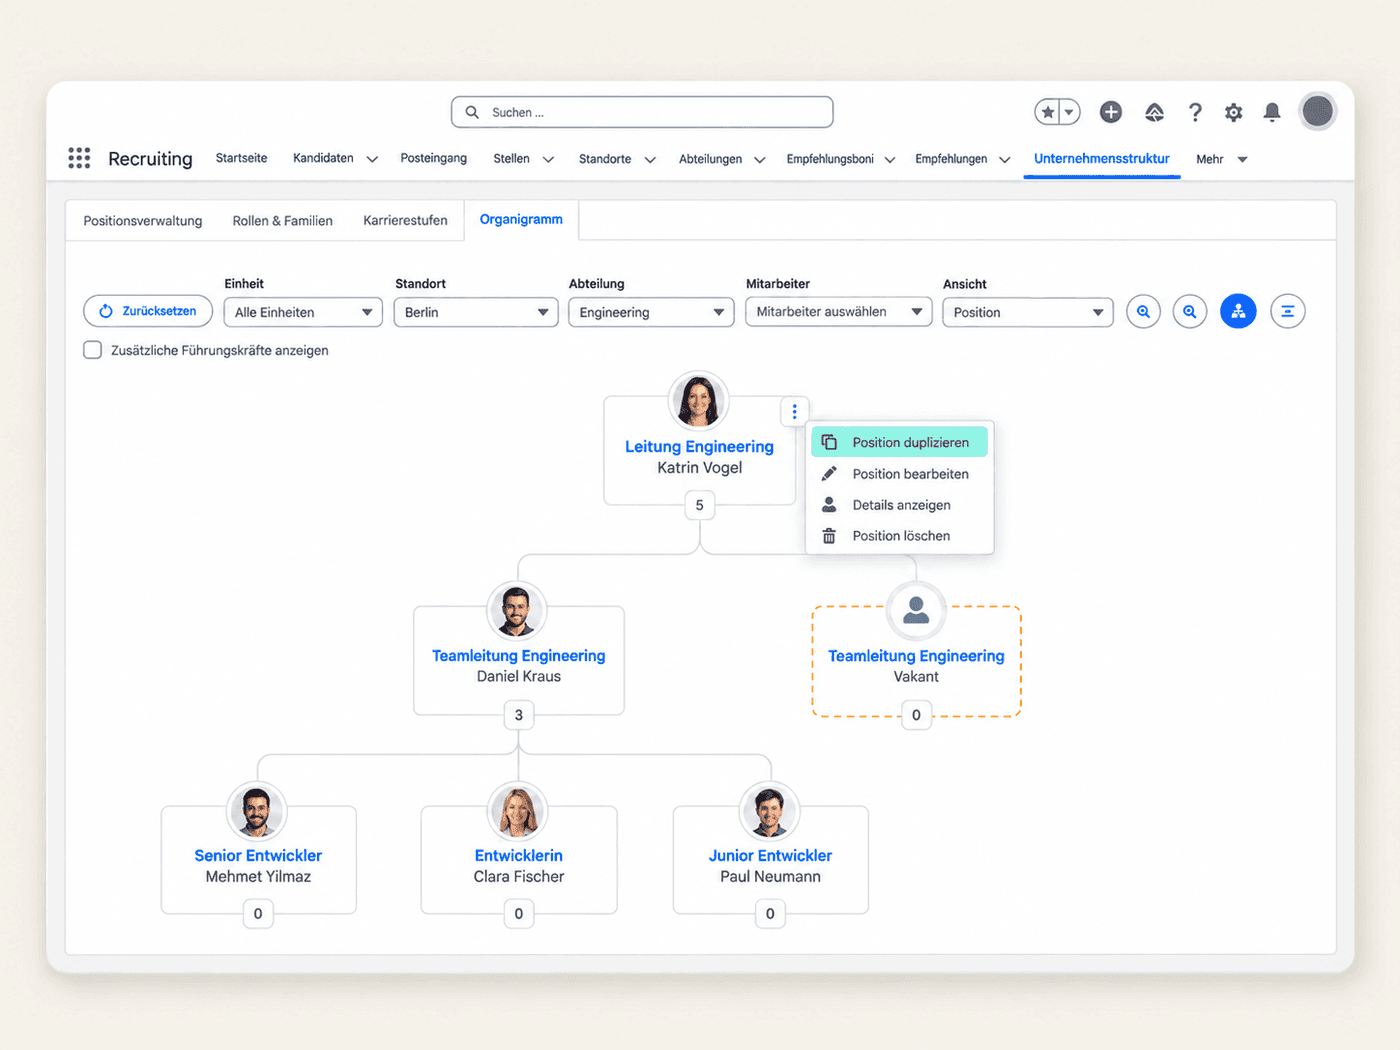Switch to Positionsverwaltung tab
The width and height of the screenshot is (1400, 1050).
coord(143,221)
